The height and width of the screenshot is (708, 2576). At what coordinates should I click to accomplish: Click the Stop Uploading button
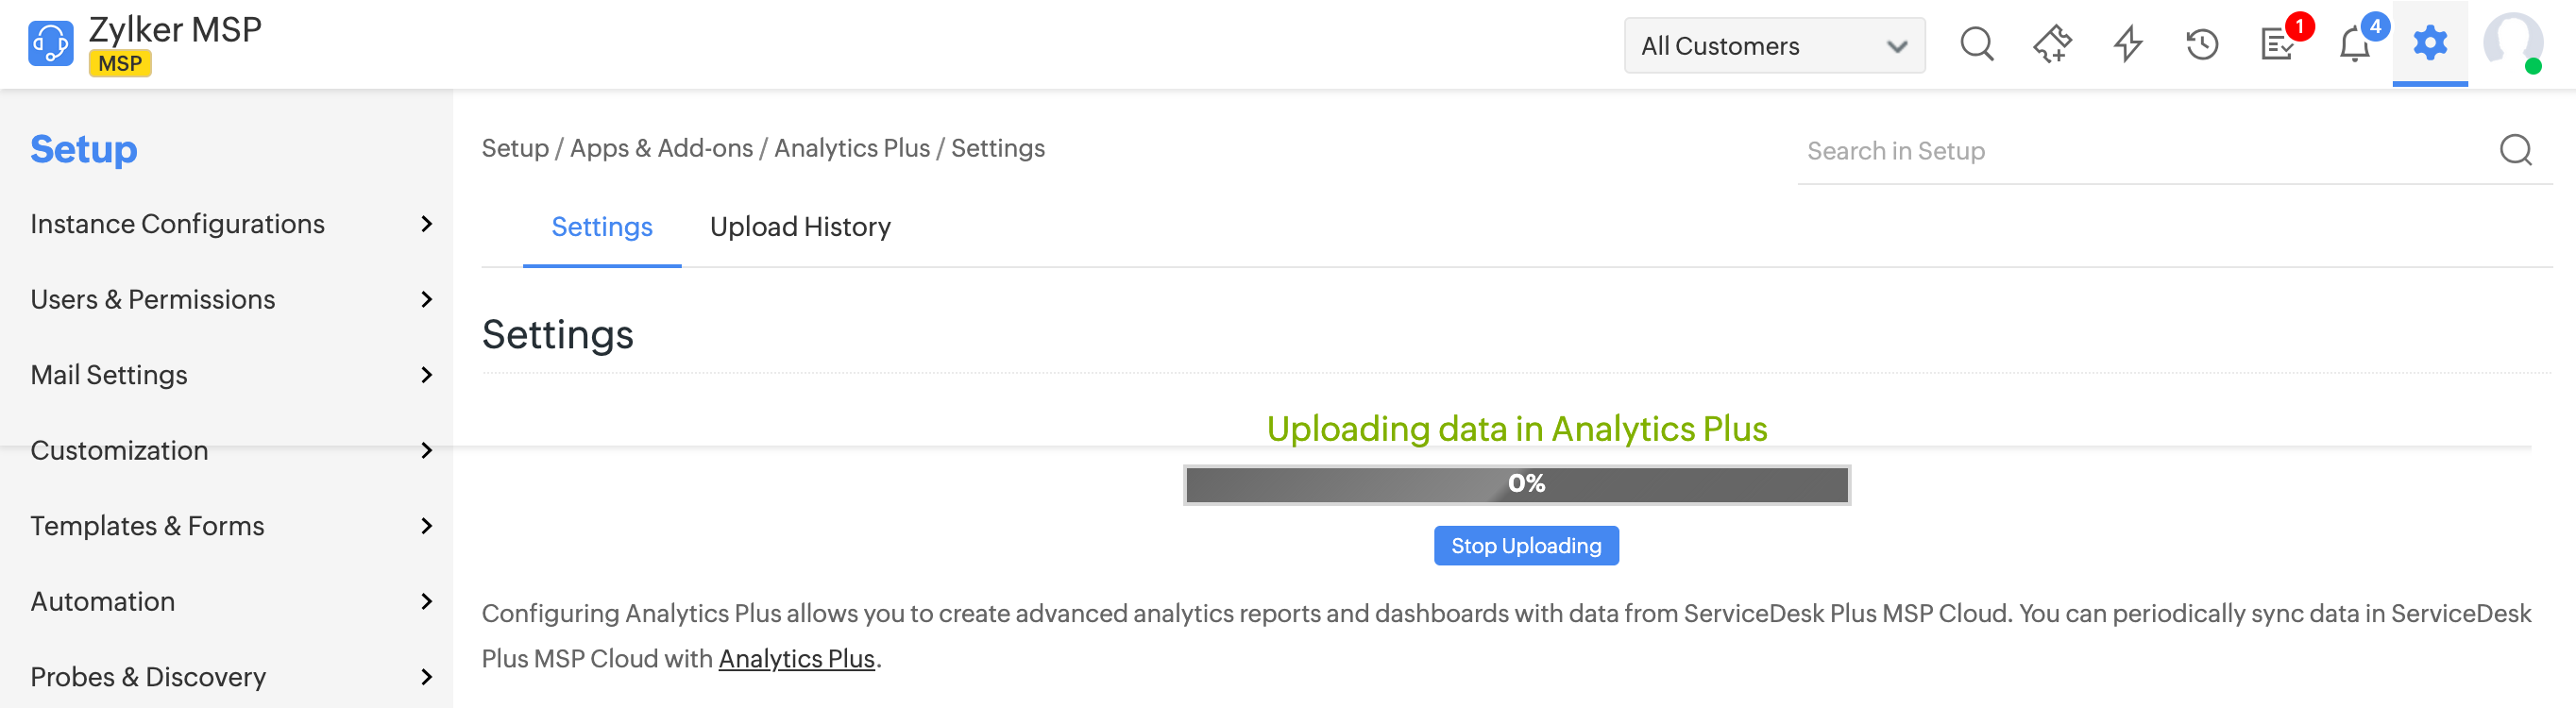(x=1526, y=546)
